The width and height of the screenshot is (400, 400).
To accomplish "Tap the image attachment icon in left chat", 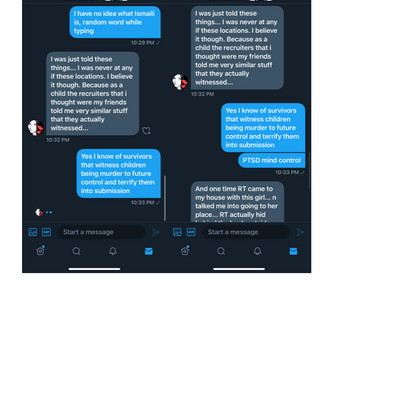I will point(33,232).
